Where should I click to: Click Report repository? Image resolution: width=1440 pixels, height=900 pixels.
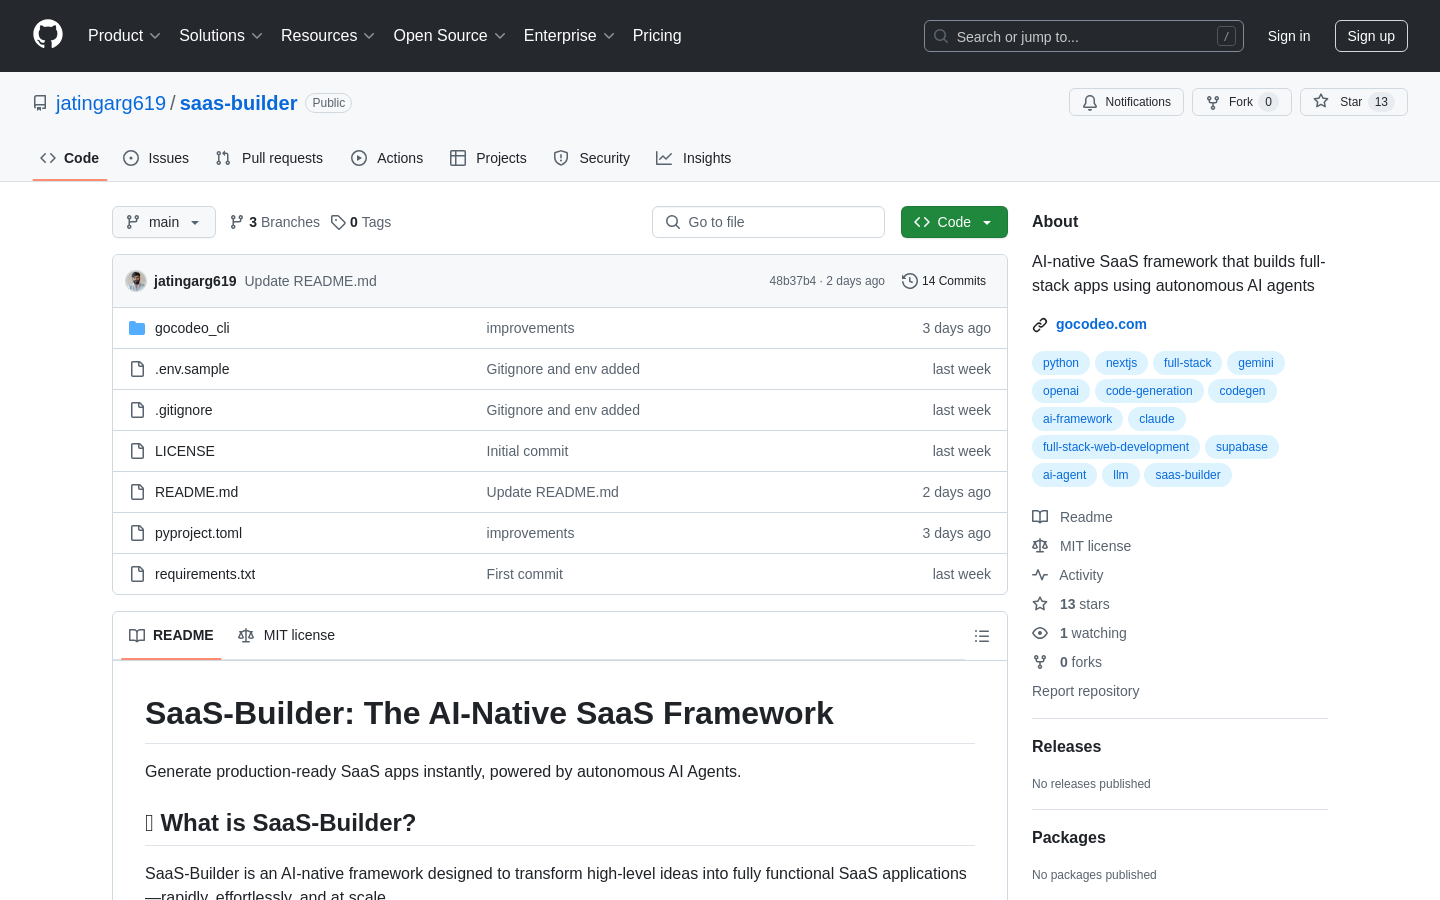point(1085,691)
